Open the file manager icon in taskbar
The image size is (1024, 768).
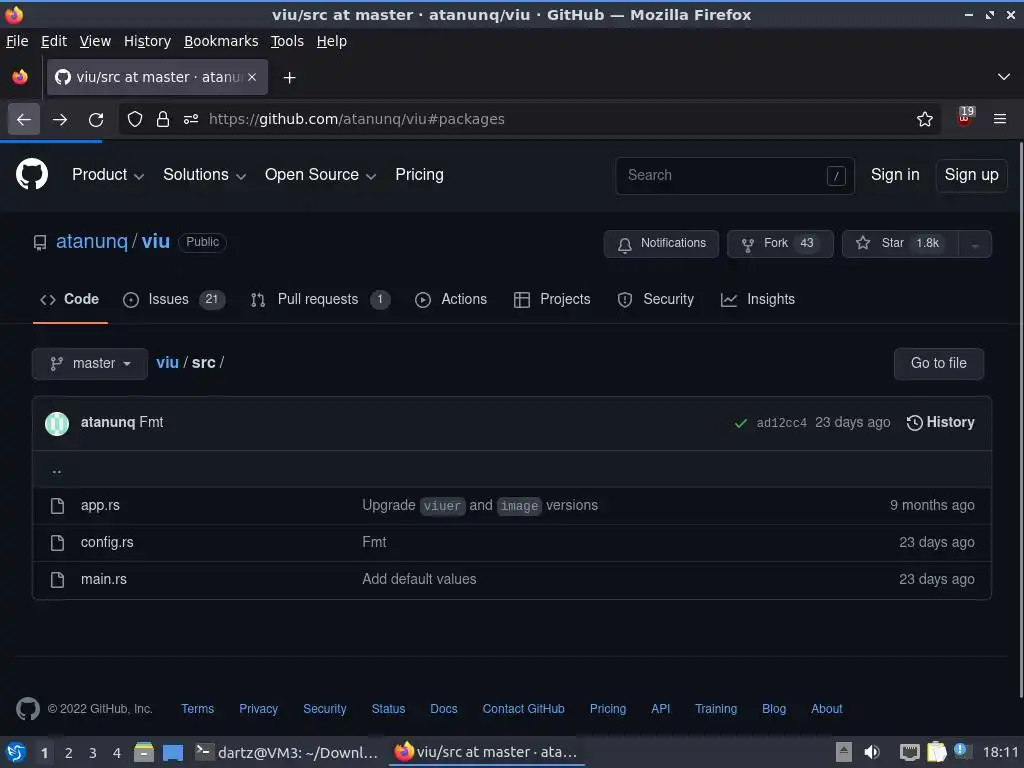coord(144,752)
